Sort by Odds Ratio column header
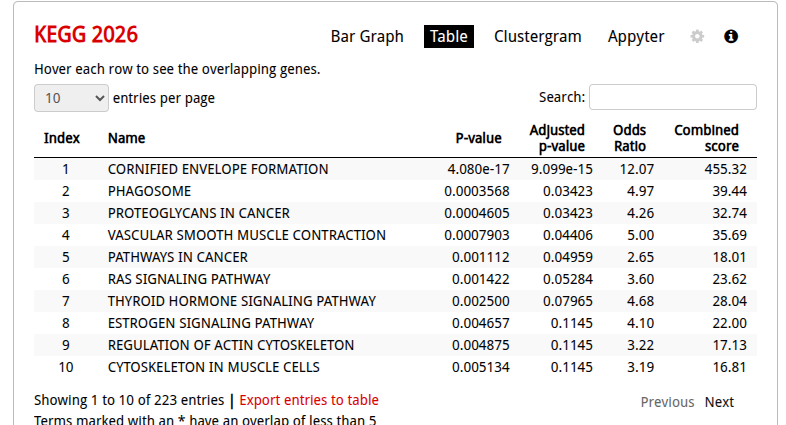Viewport: 786px width, 425px height. pyautogui.click(x=630, y=138)
